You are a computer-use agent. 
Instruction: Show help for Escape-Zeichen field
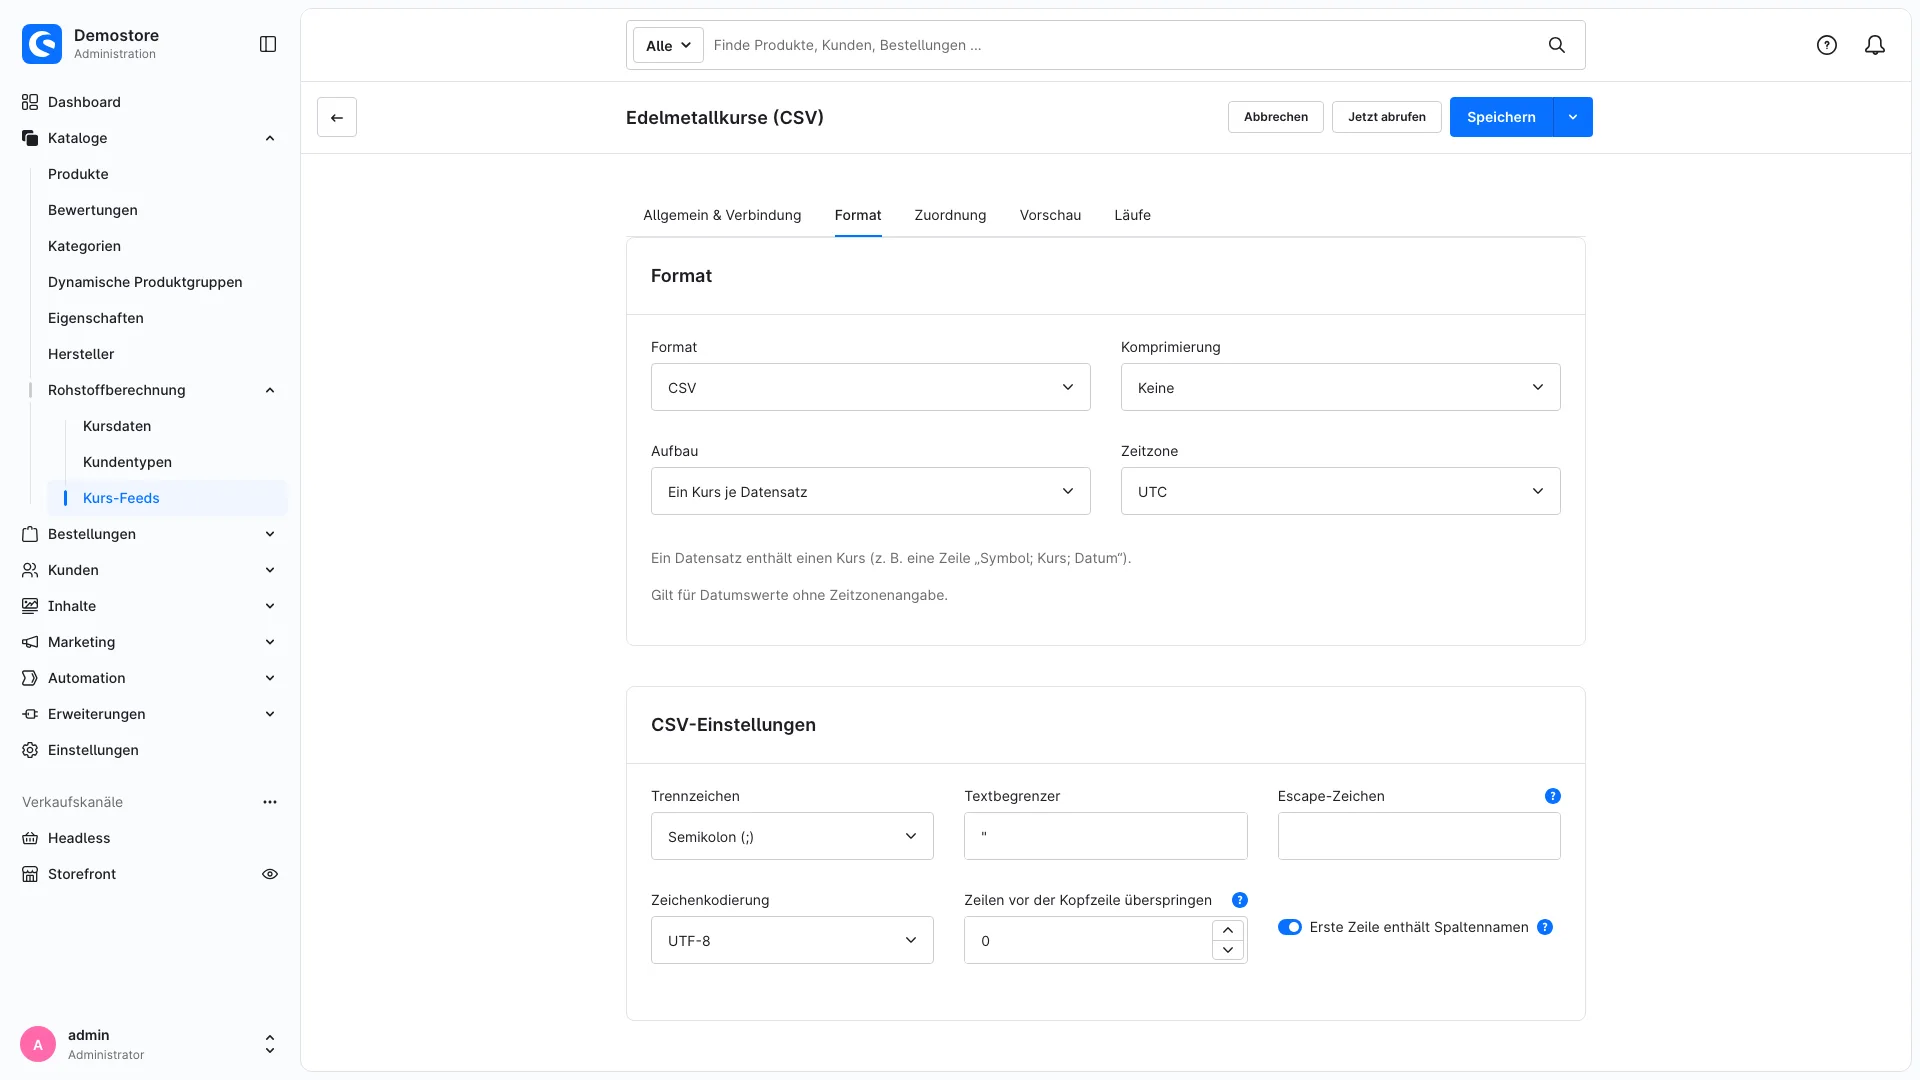(x=1552, y=796)
